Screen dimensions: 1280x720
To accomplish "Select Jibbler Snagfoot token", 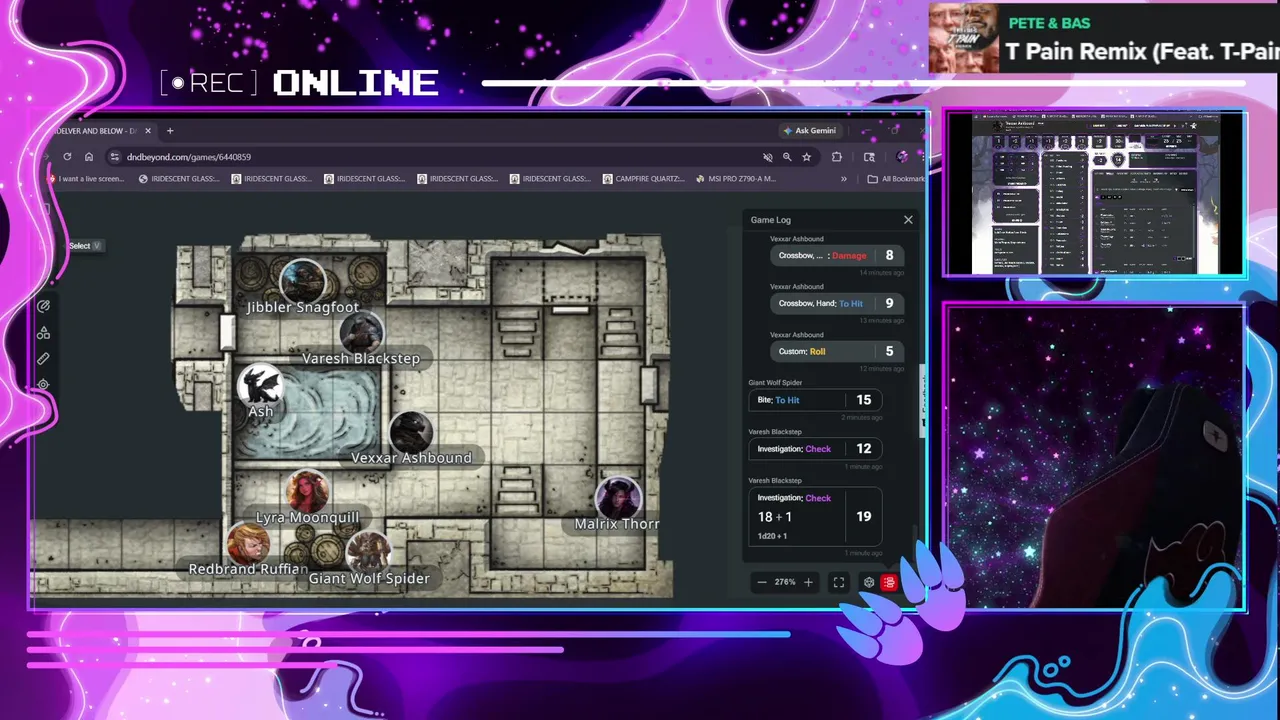I will tap(302, 281).
